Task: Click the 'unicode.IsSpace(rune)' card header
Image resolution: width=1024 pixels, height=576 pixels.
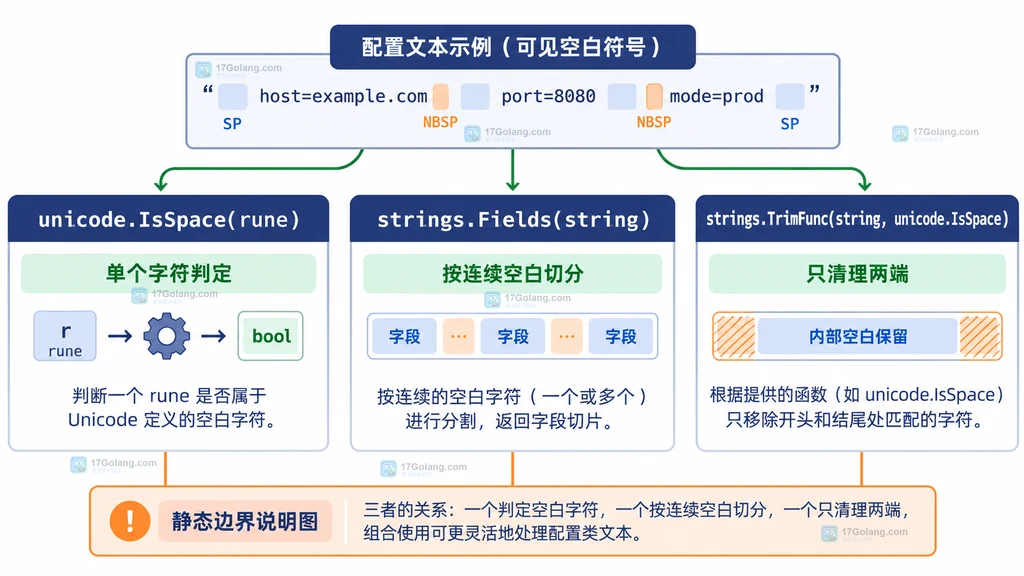Action: pyautogui.click(x=168, y=219)
